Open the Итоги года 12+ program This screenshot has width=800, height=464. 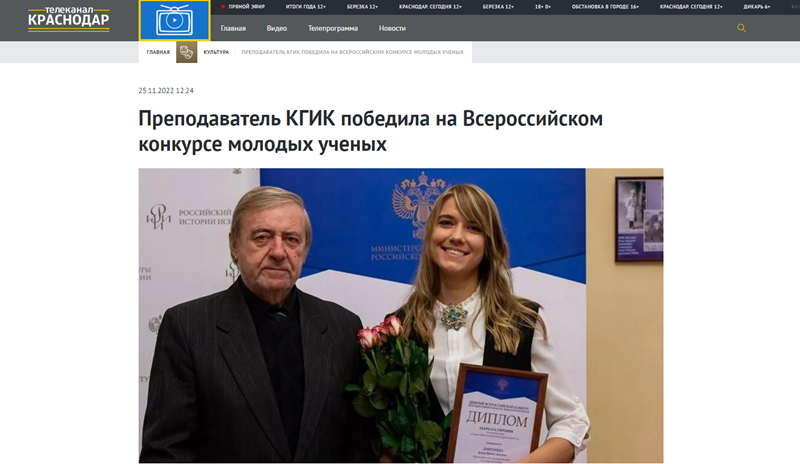(x=306, y=7)
